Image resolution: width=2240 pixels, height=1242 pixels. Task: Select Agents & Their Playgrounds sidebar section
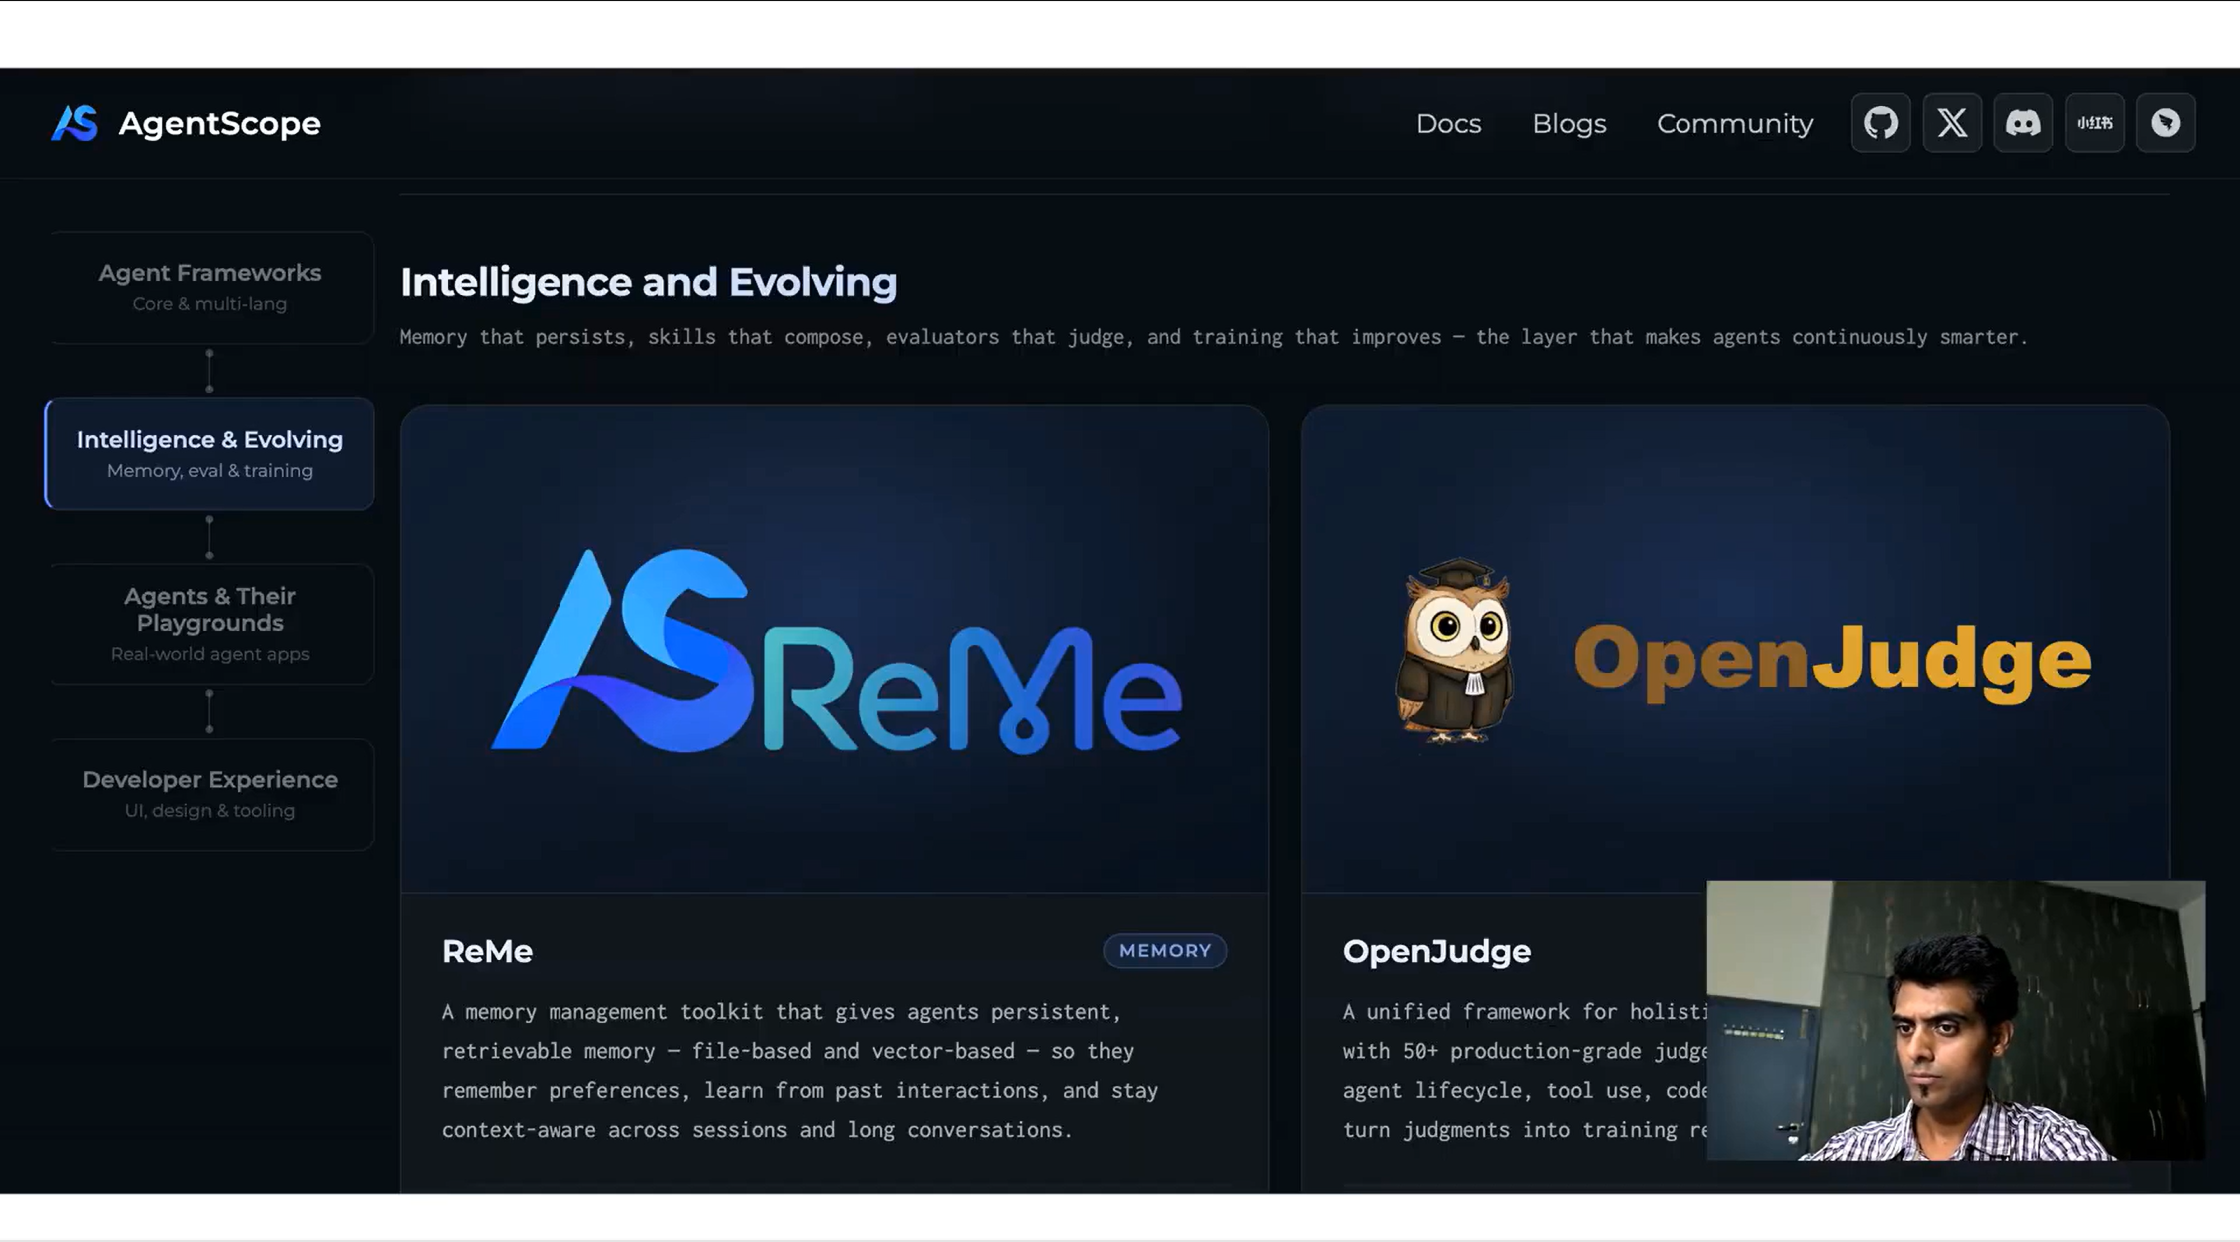pyautogui.click(x=210, y=624)
